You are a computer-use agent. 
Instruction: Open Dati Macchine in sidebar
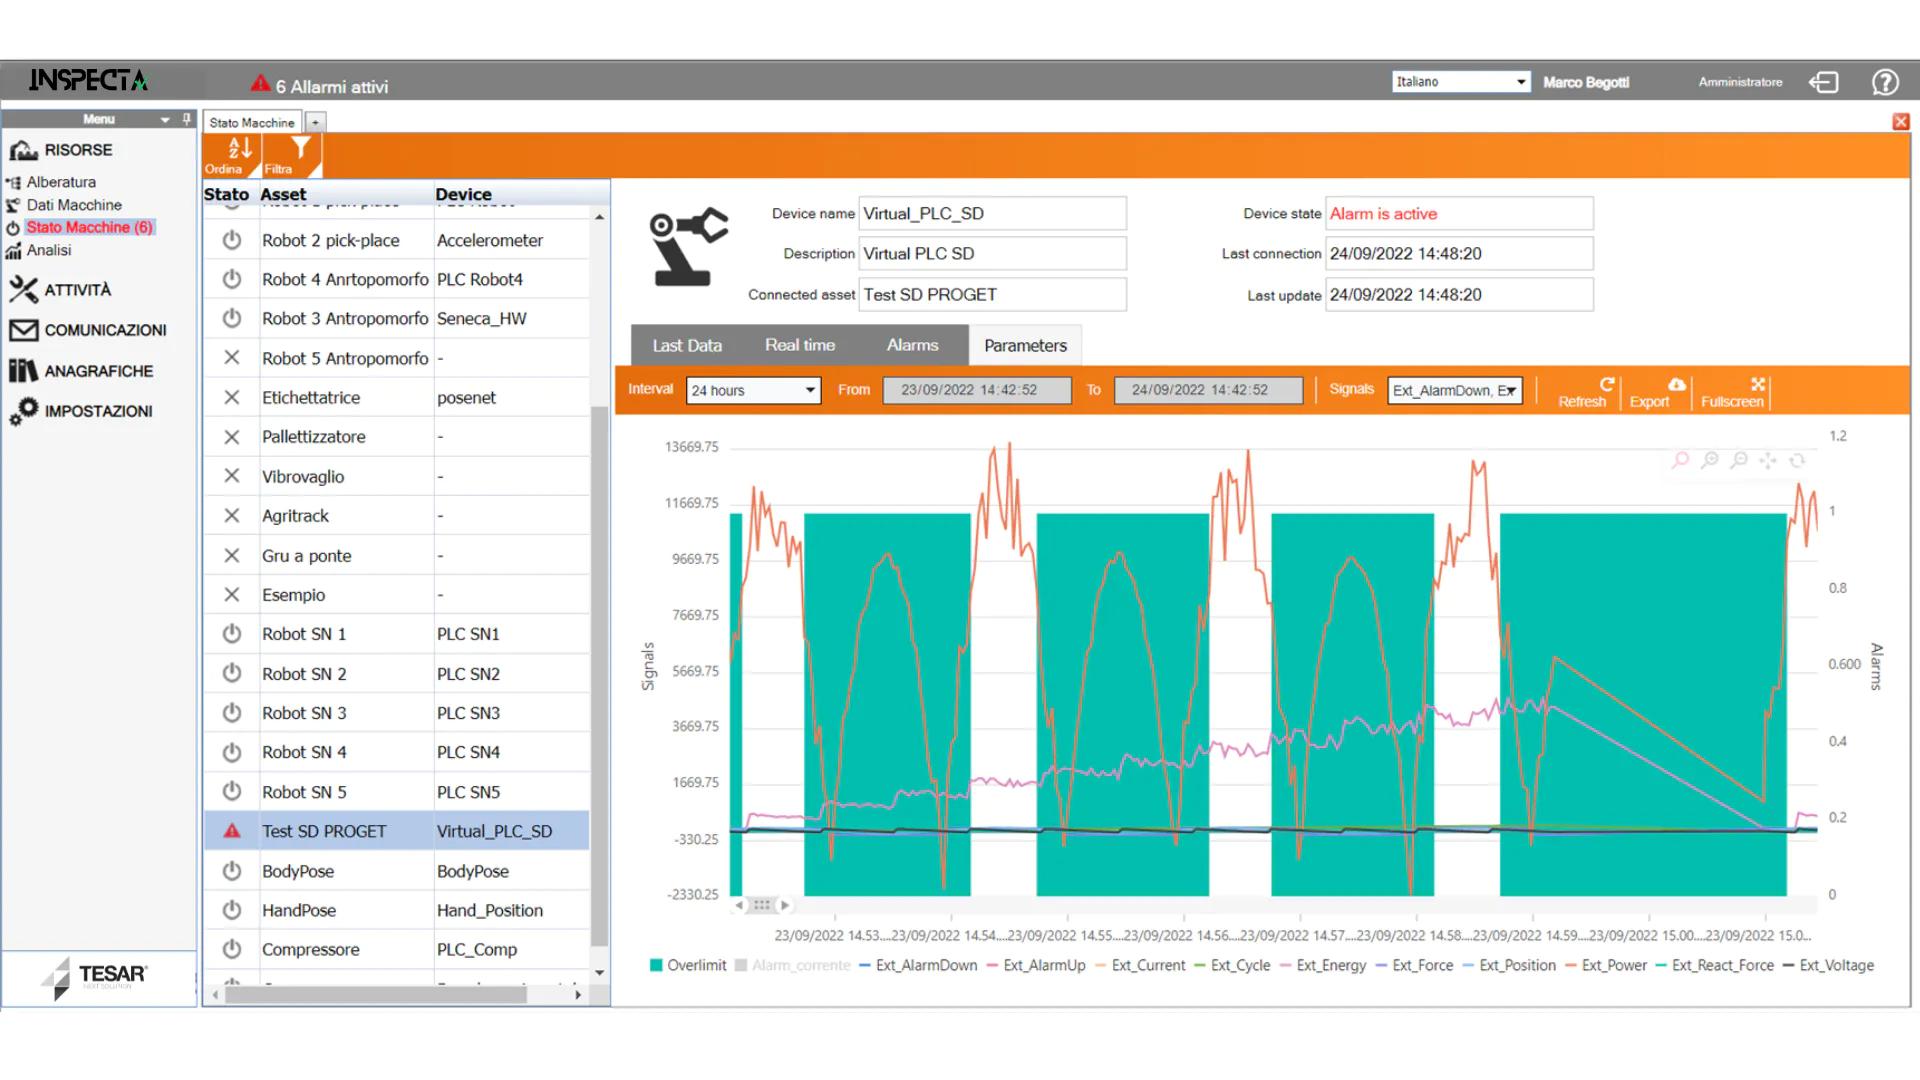[74, 205]
